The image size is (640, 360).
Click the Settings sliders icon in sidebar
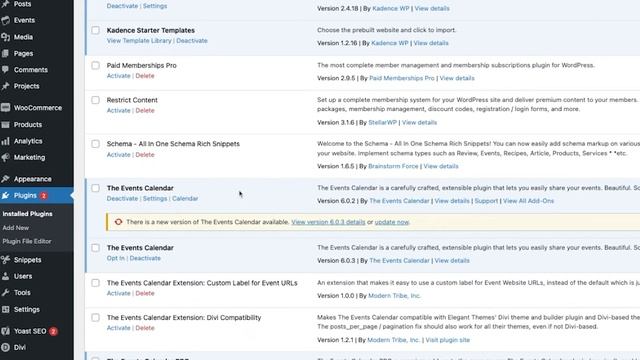(5, 309)
